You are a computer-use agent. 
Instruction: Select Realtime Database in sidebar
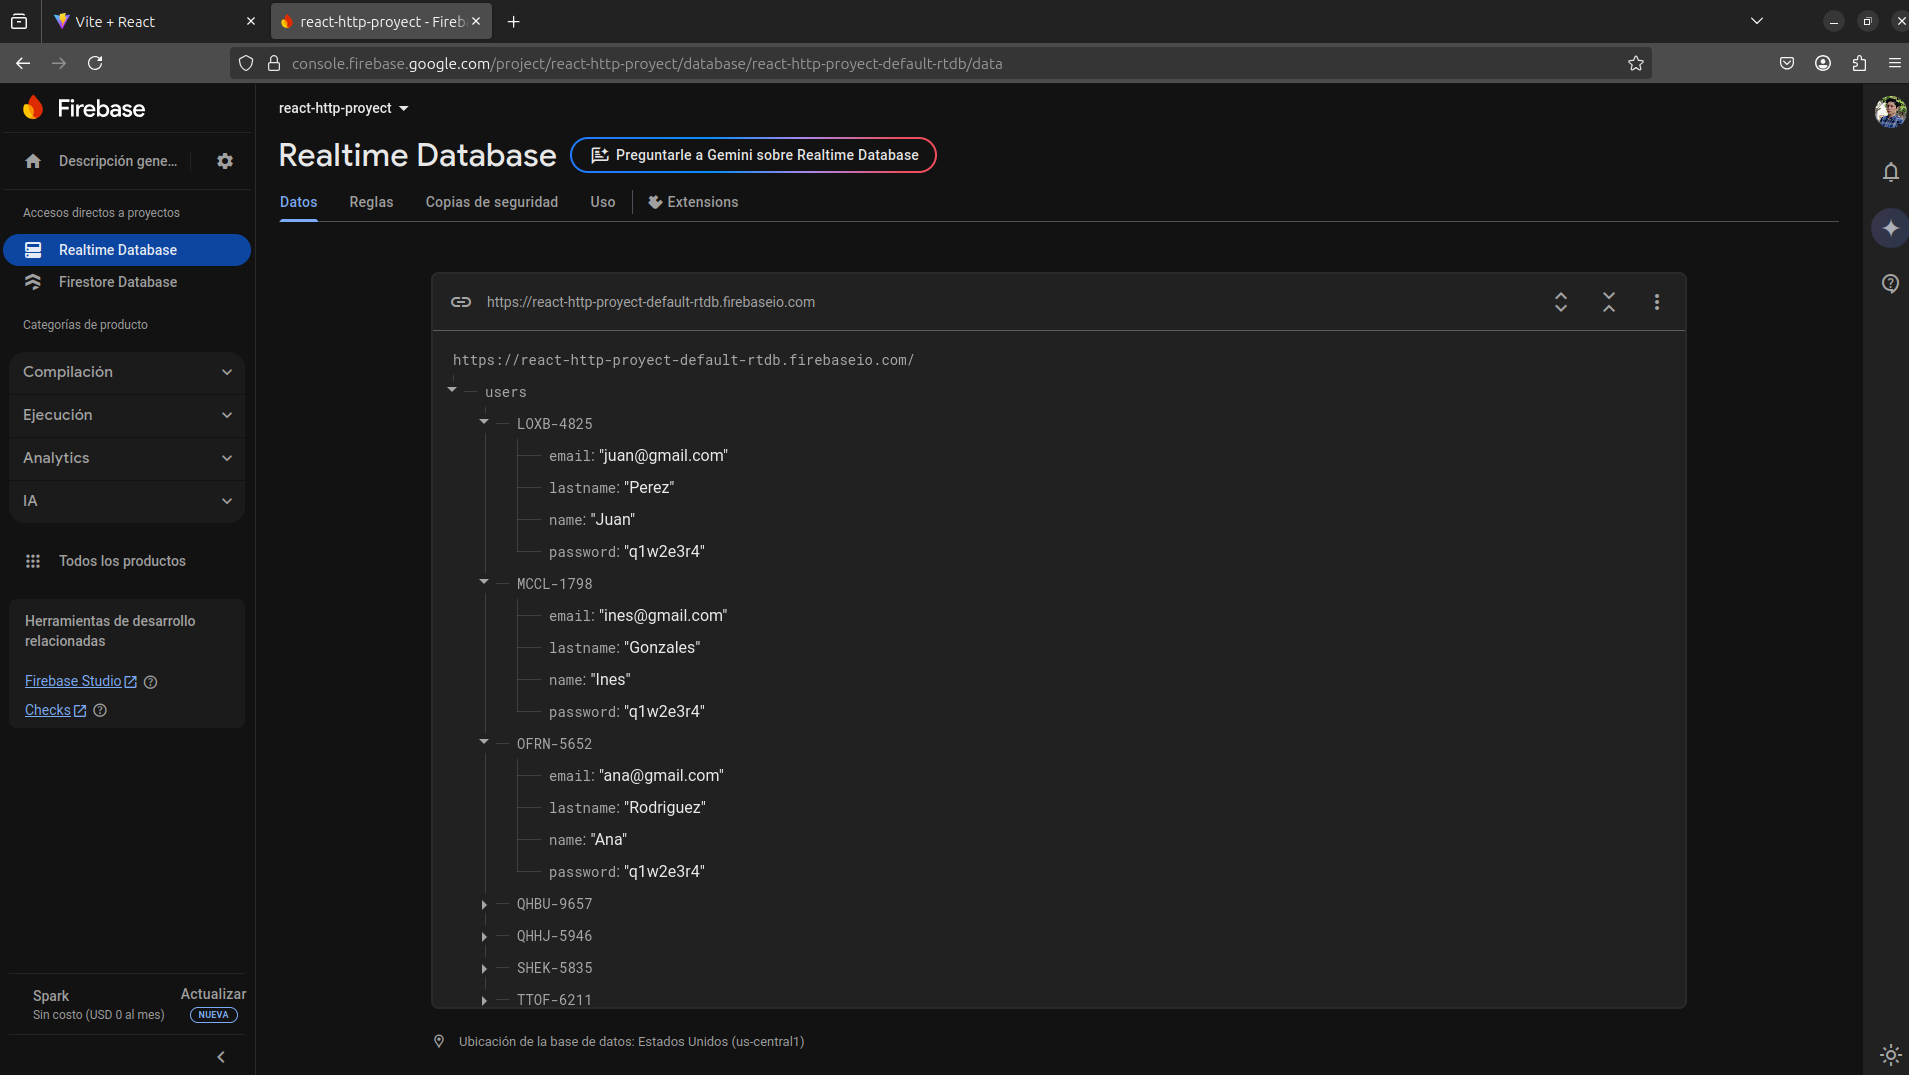pos(127,250)
